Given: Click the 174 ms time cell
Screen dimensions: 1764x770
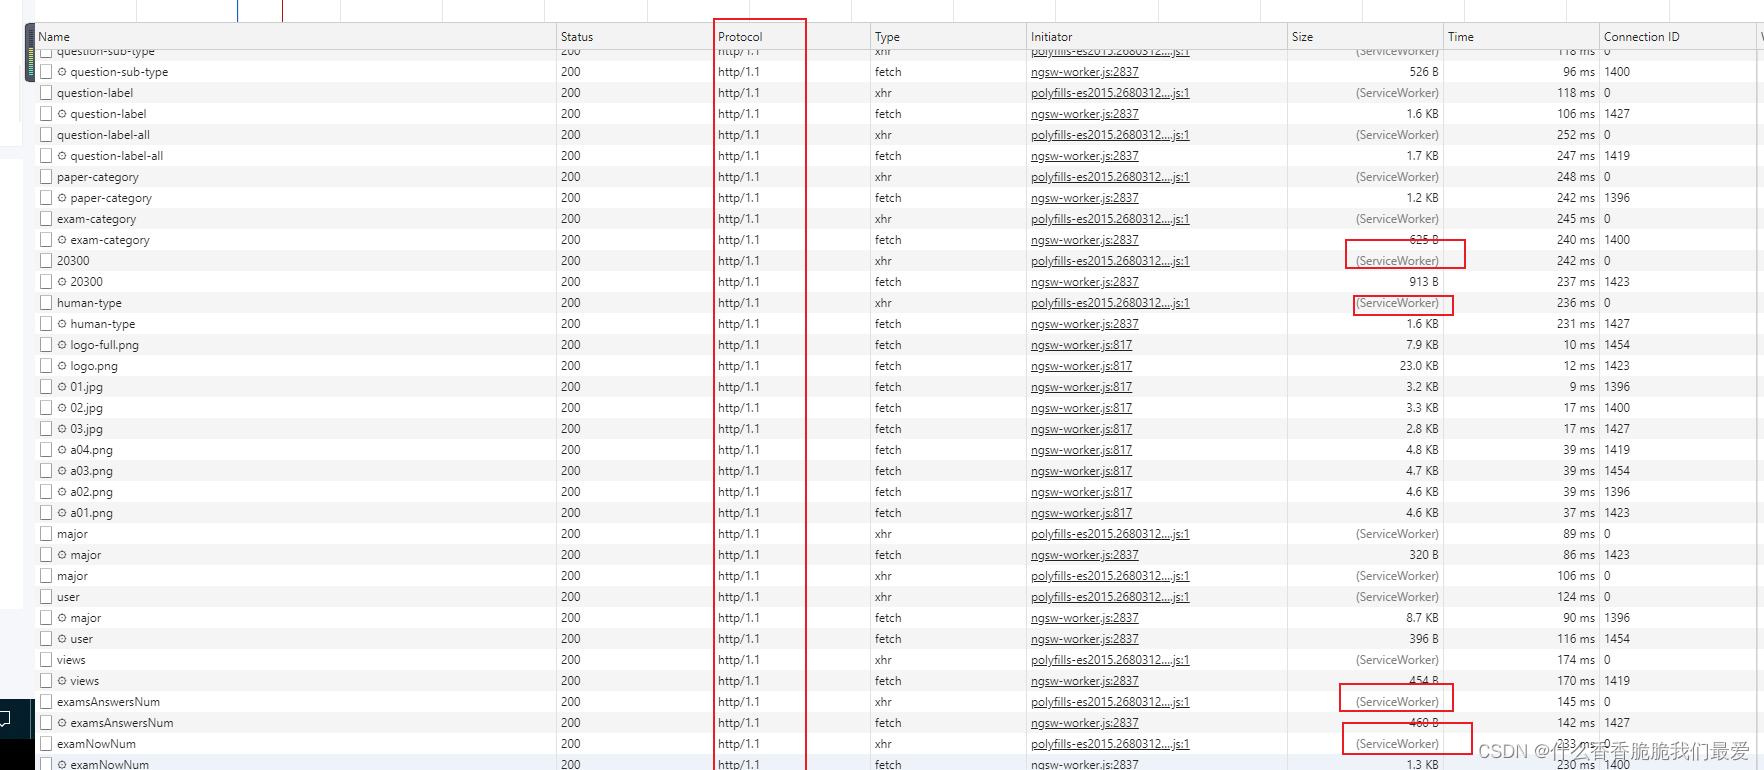Looking at the screenshot, I should coord(1576,660).
